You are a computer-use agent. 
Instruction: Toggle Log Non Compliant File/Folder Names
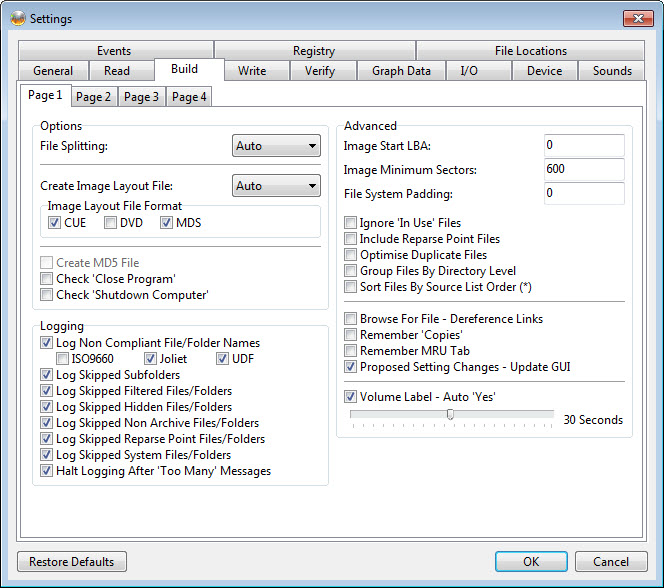pos(46,342)
